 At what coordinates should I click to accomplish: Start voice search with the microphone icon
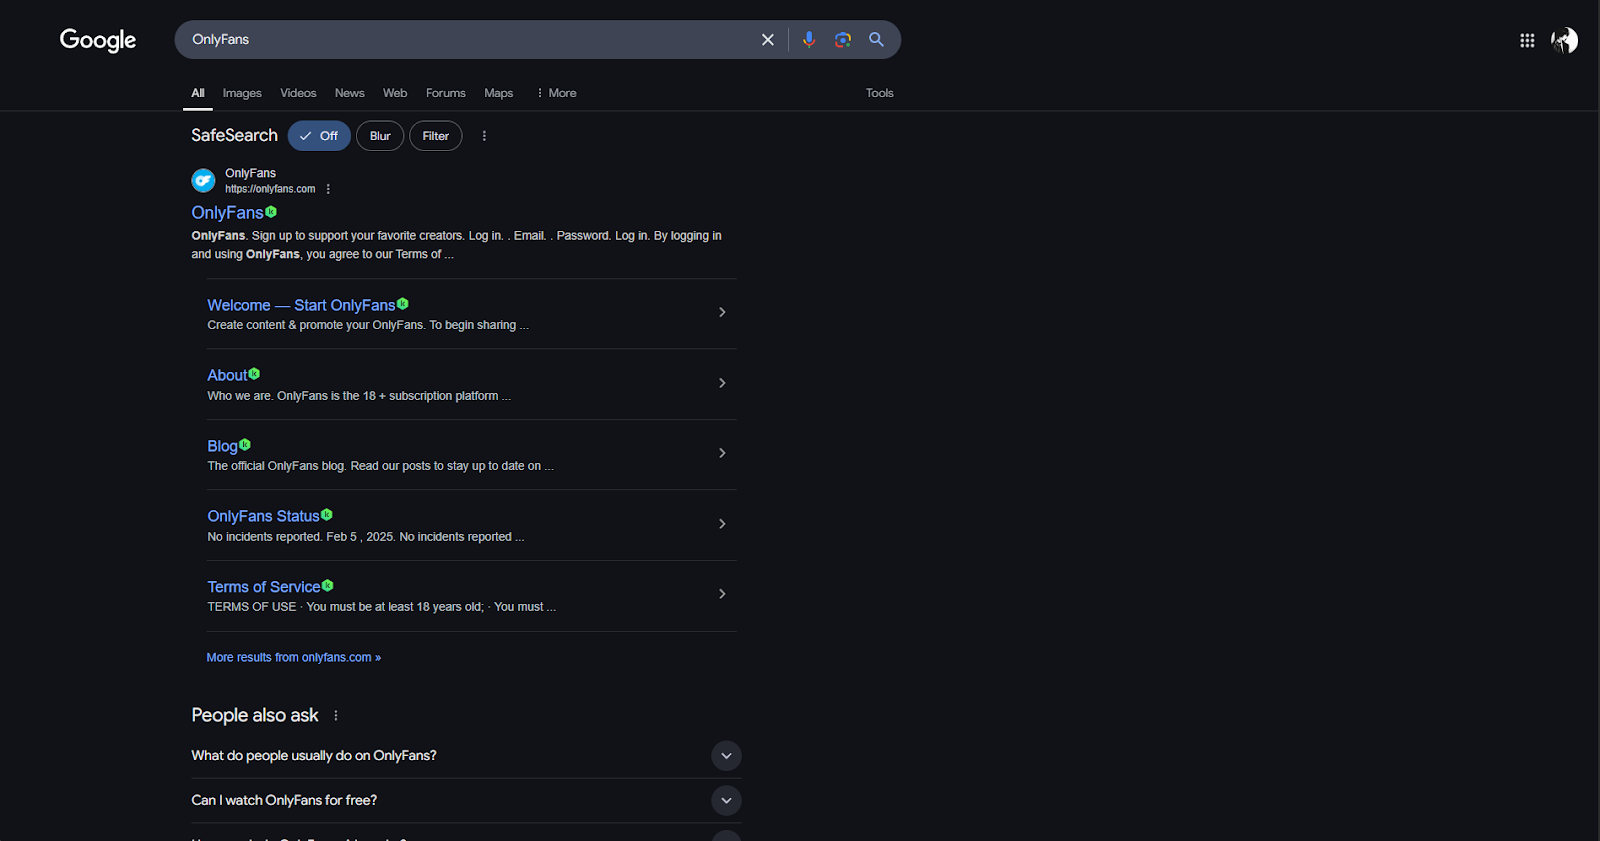(x=809, y=40)
